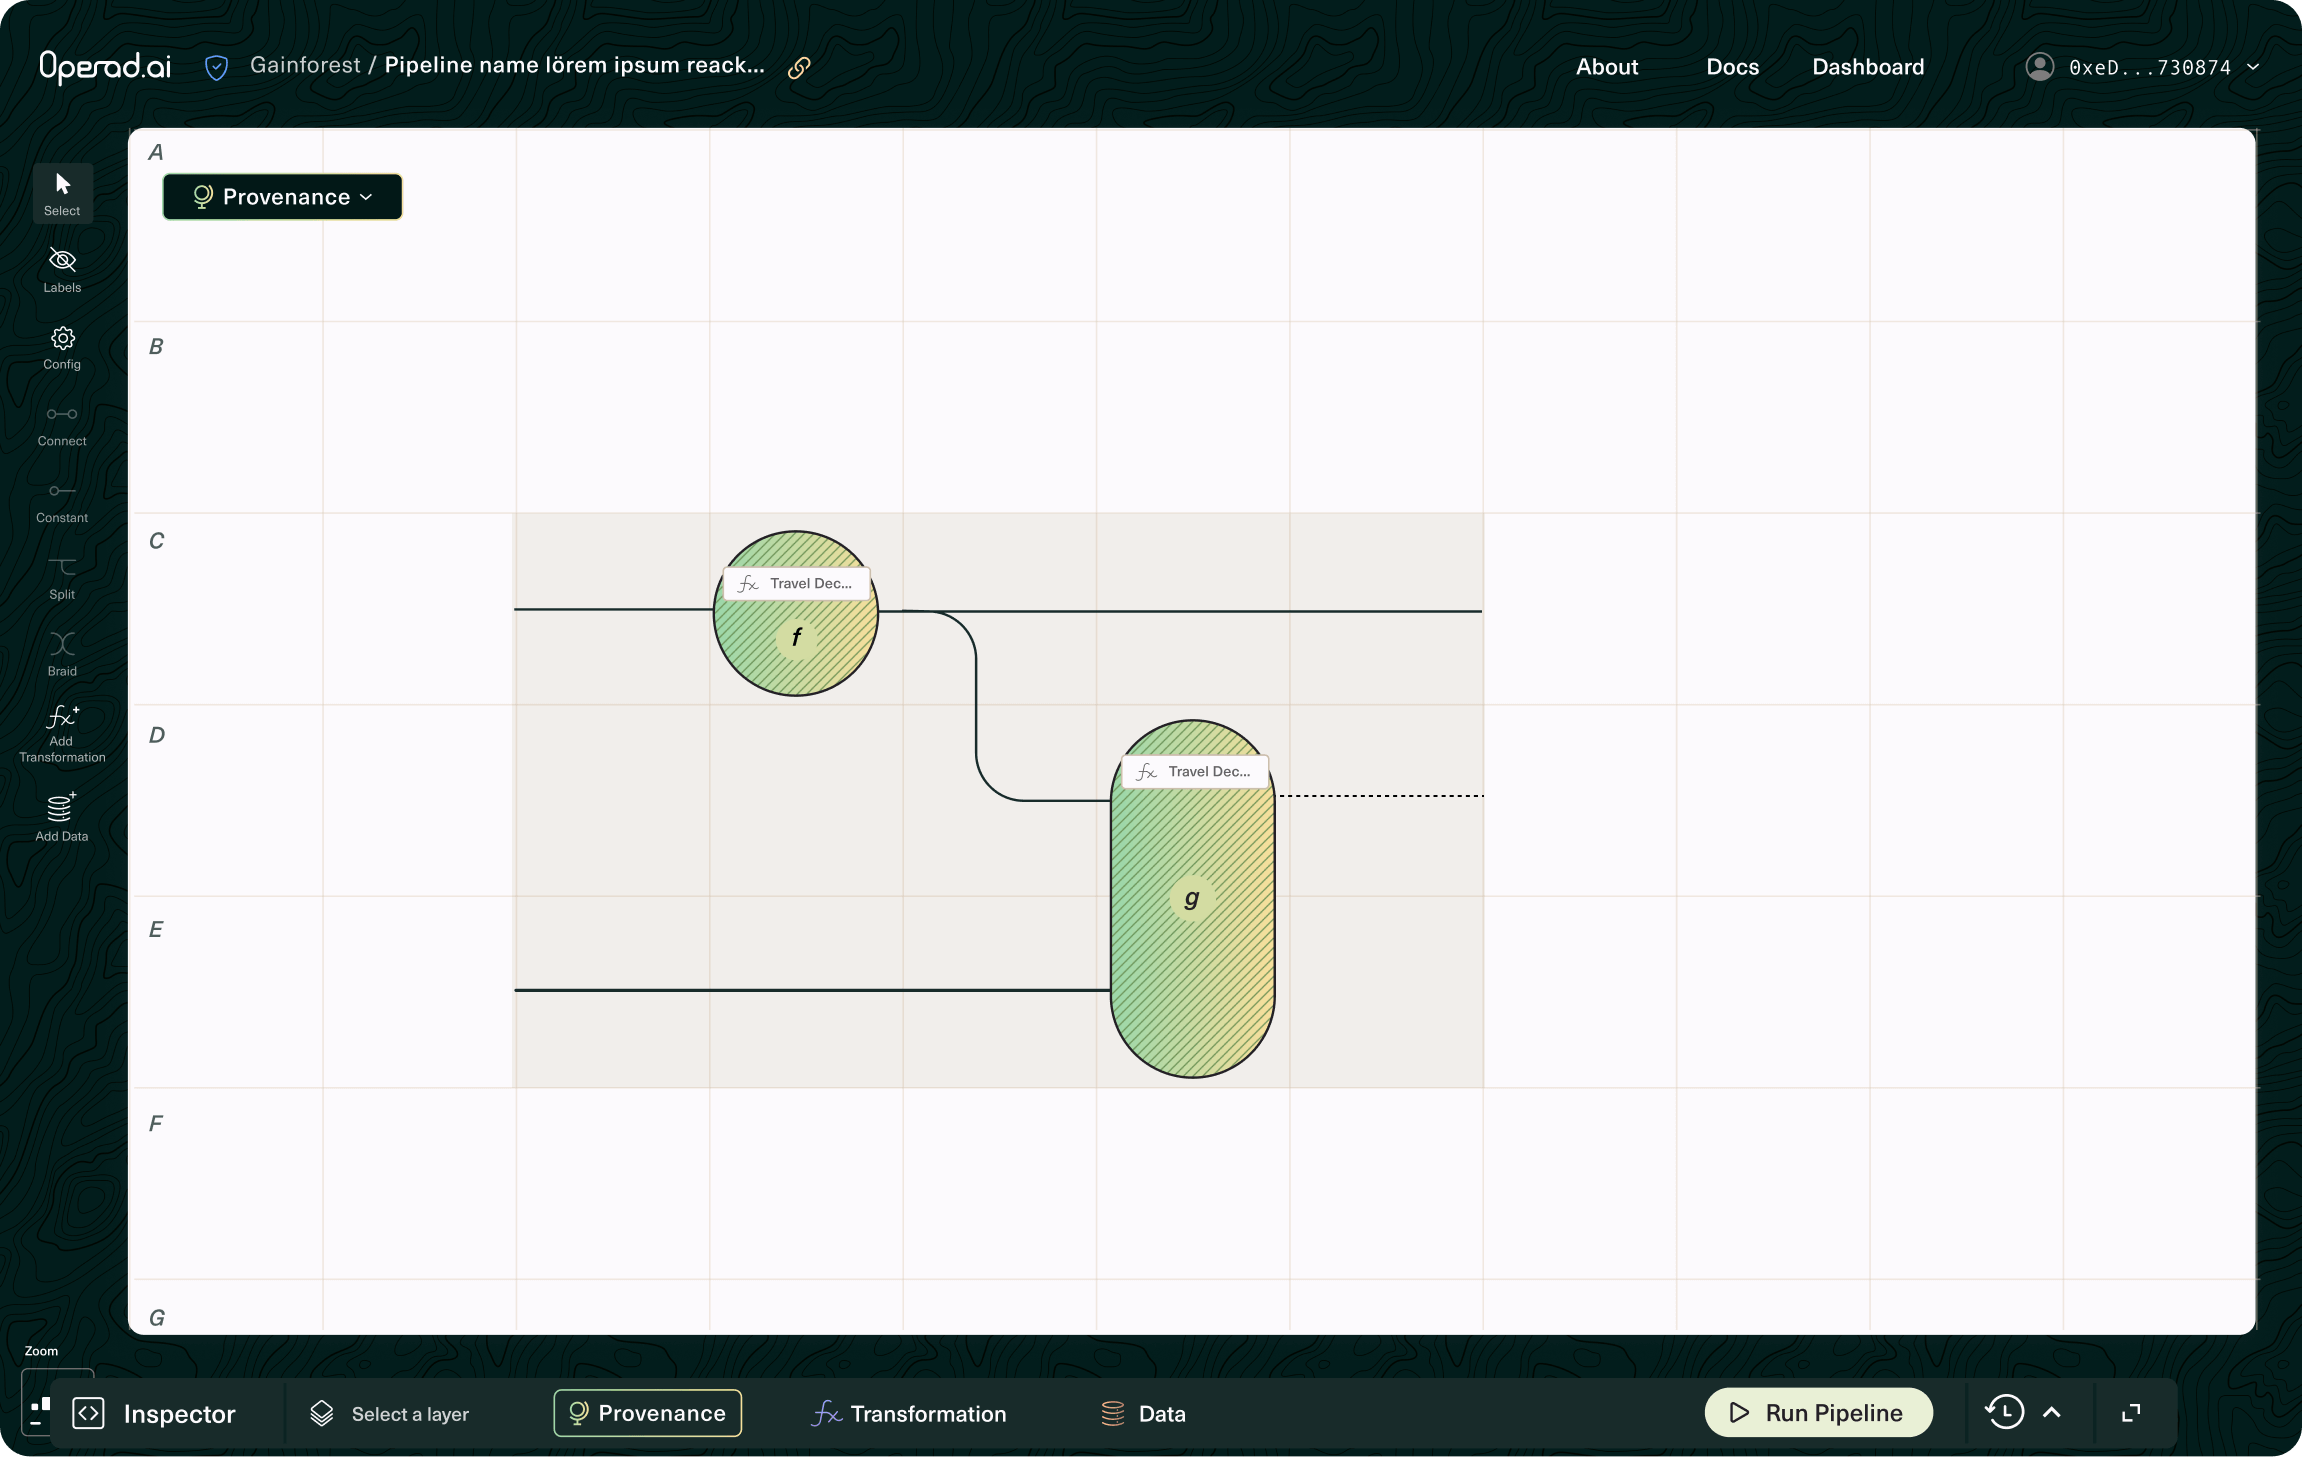Select the transformation node g
This screenshot has width=2302, height=1457.
(1192, 898)
